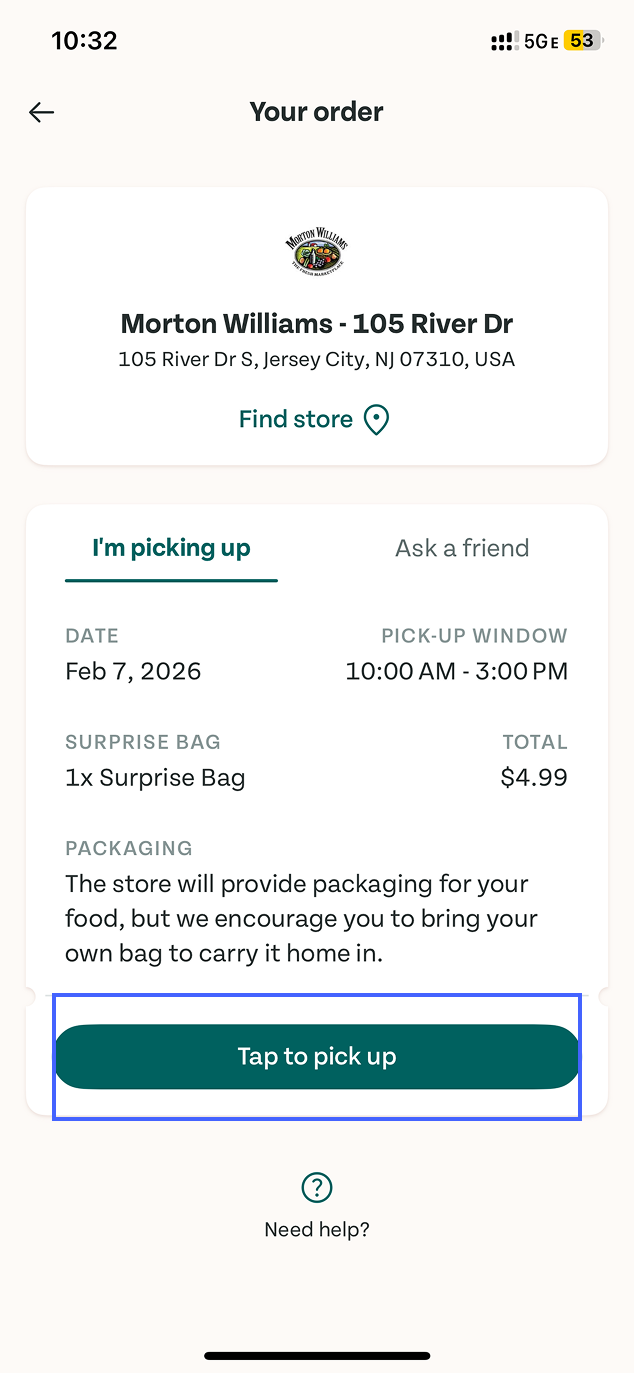Image resolution: width=634 pixels, height=1373 pixels.
Task: Click the Morton Williams store logo
Action: pos(317,253)
